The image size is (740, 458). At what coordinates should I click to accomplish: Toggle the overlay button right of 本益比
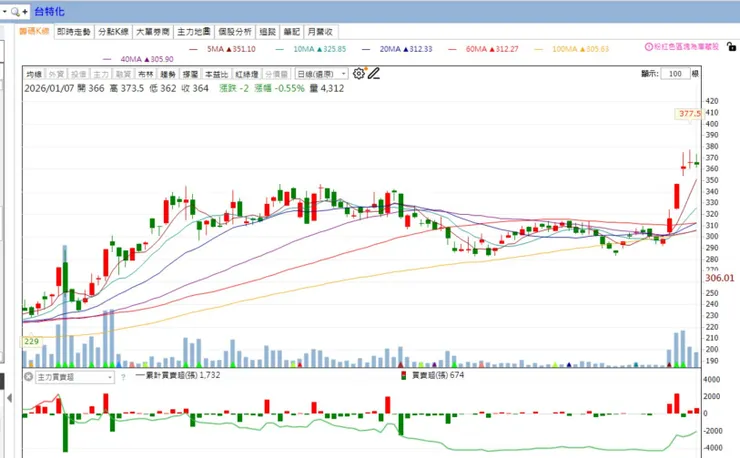(246, 74)
